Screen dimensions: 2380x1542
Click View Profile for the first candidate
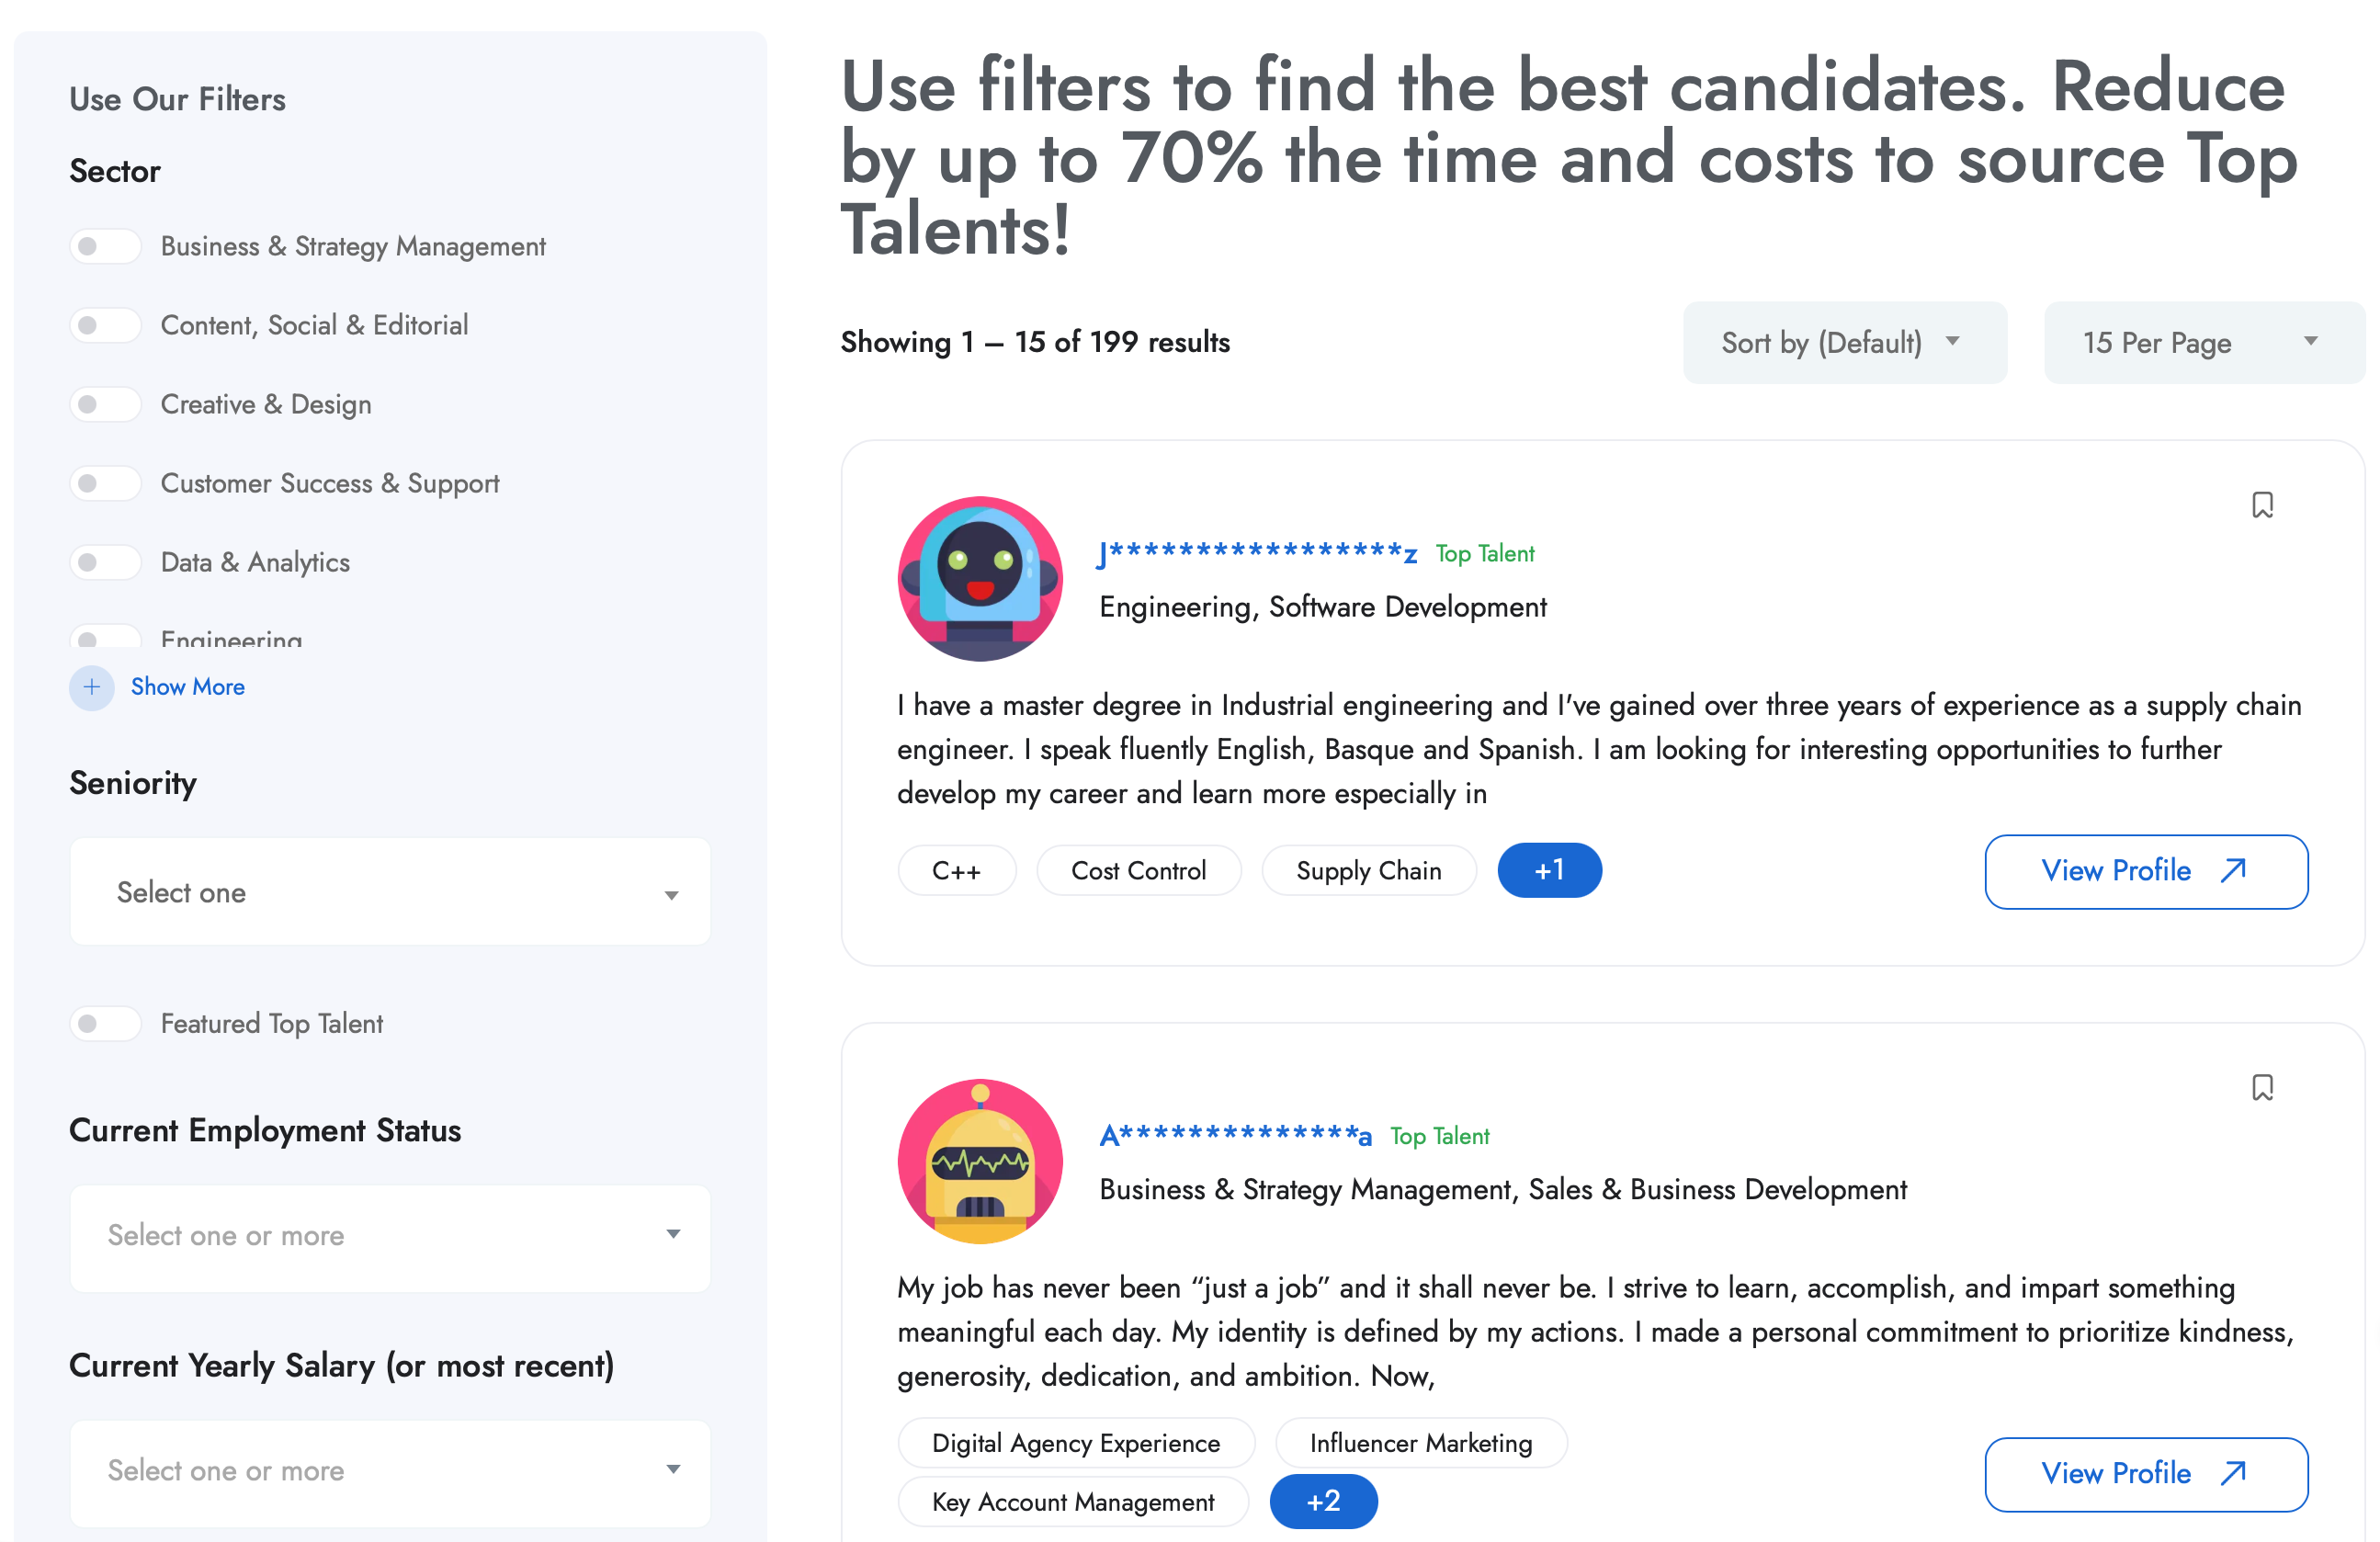(x=2146, y=871)
